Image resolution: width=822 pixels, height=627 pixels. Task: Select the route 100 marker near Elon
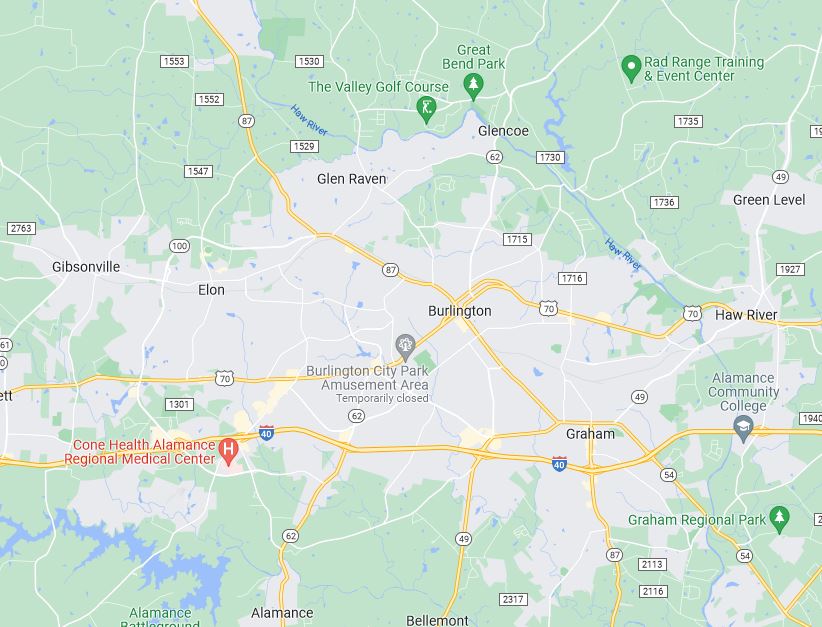point(179,246)
